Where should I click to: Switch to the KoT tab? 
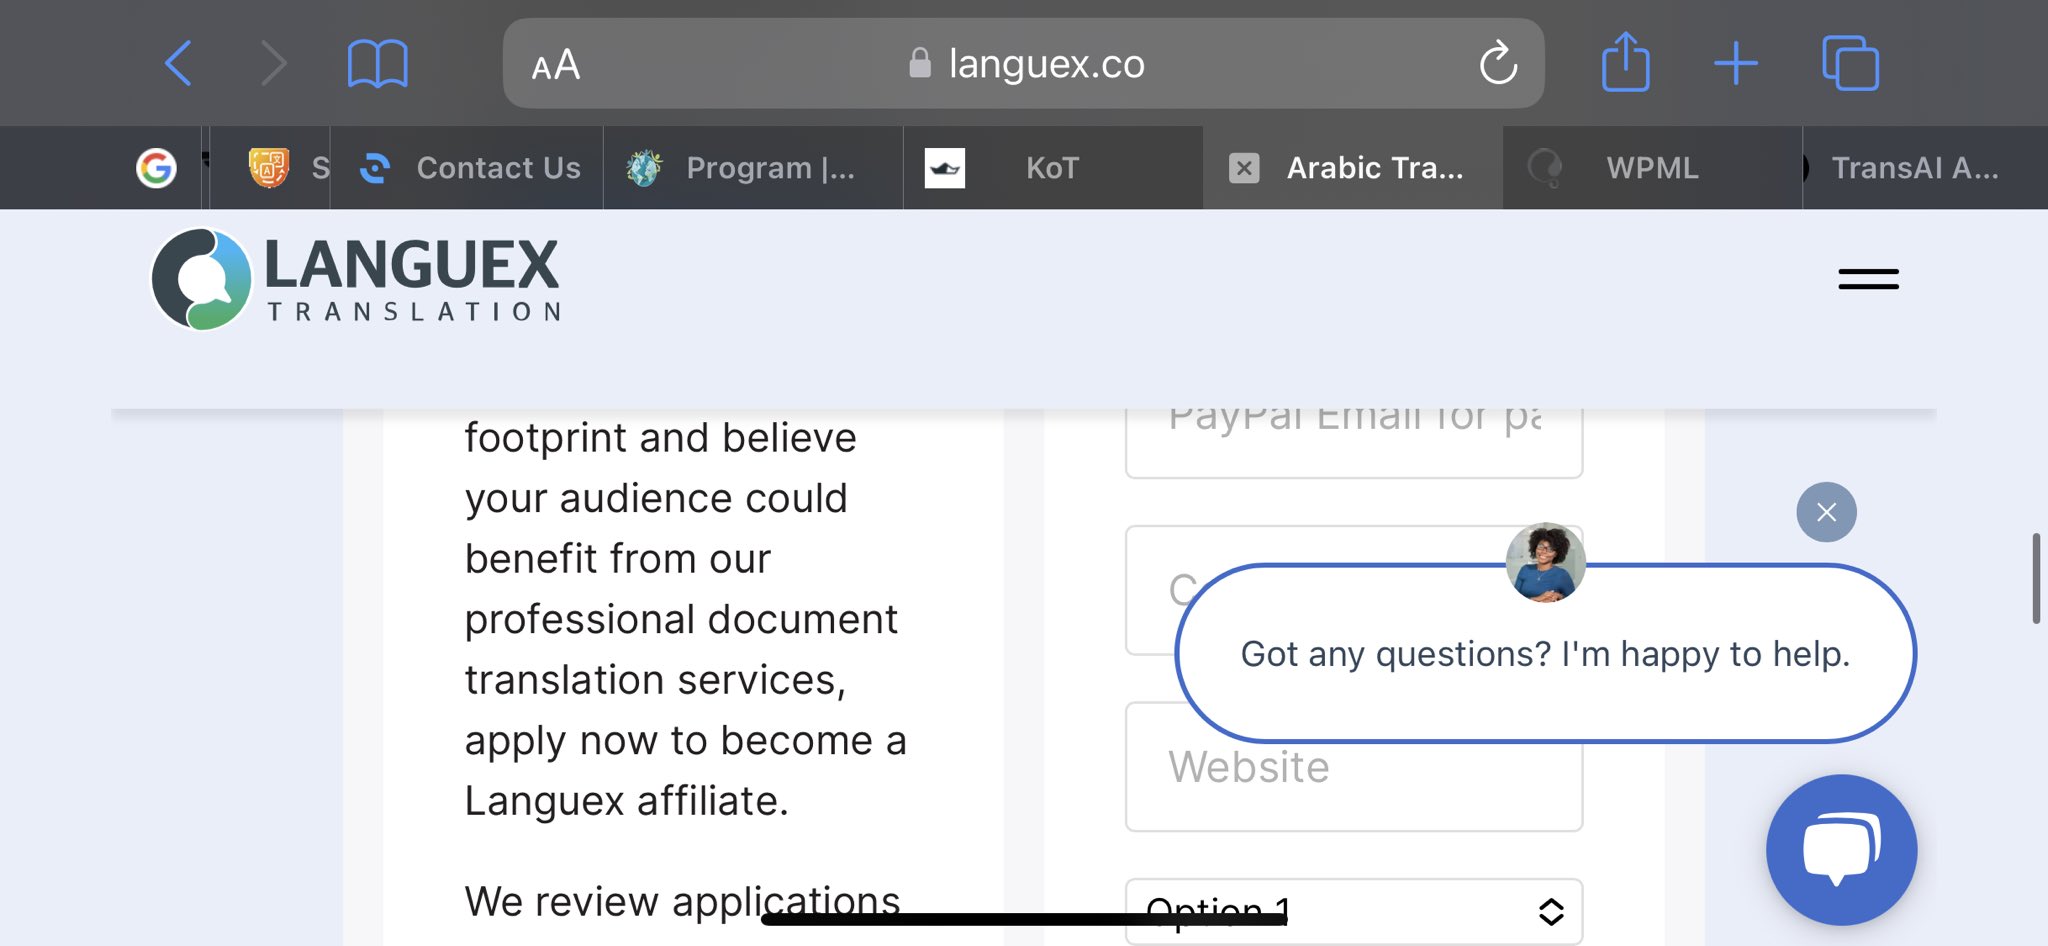[1052, 168]
